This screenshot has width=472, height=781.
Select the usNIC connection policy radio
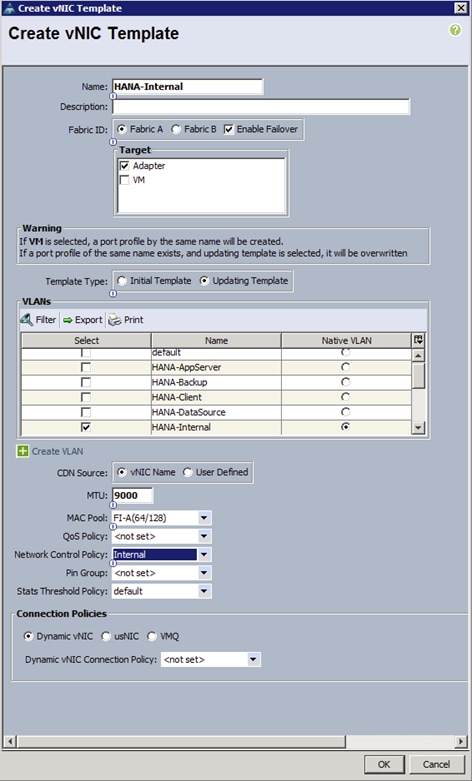point(106,637)
